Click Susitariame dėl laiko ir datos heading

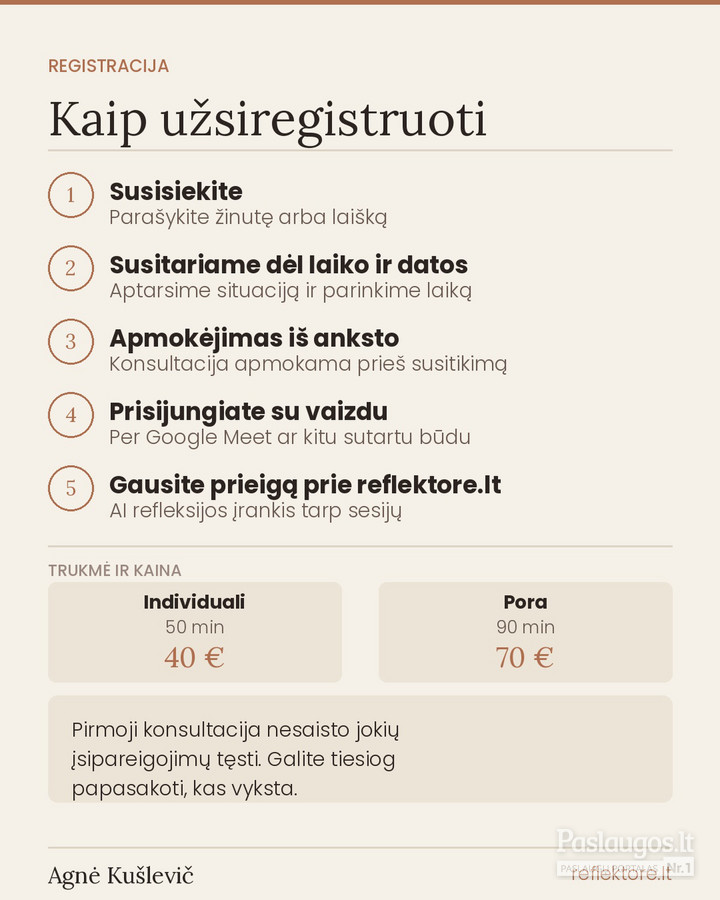tap(288, 265)
